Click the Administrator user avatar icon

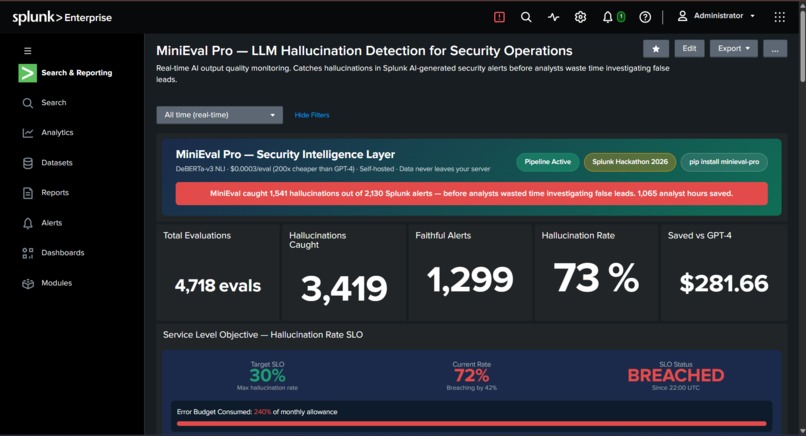point(682,16)
